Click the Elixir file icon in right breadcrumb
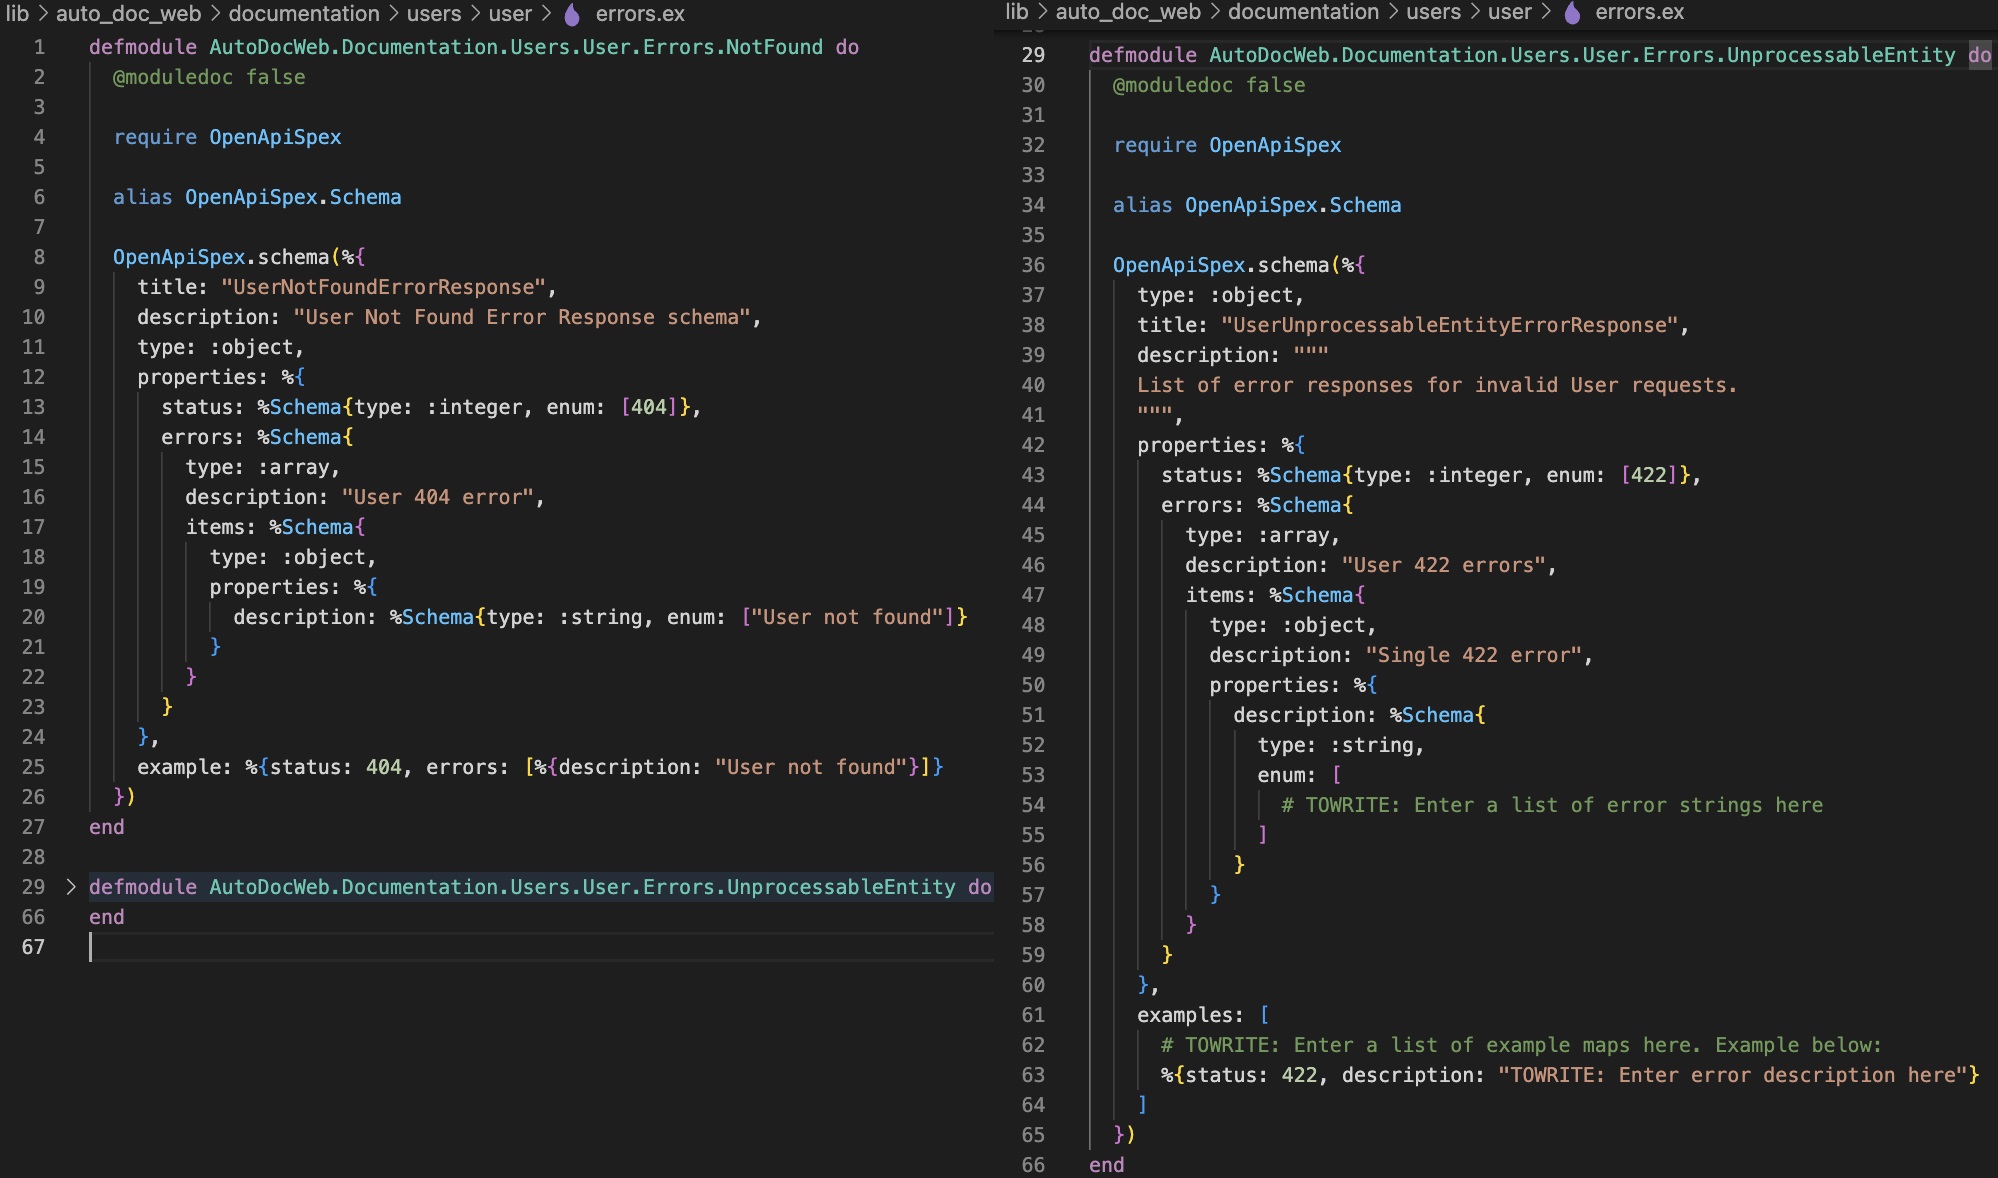Viewport: 1998px width, 1178px height. click(1572, 12)
